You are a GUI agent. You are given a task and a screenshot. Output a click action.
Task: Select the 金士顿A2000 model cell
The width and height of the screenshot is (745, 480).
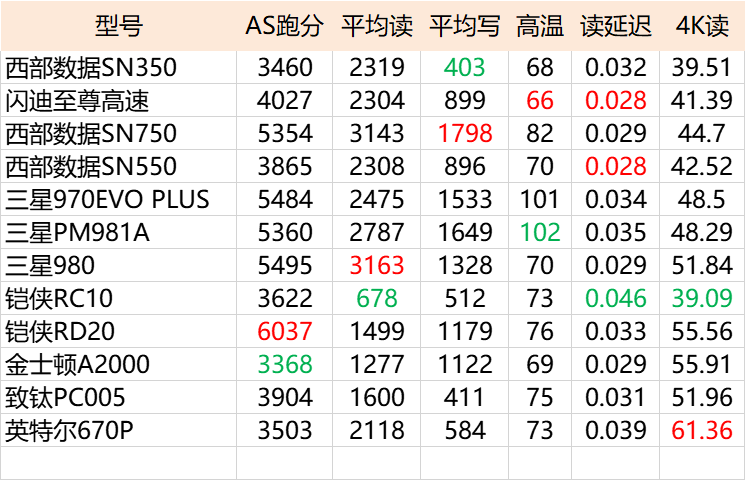click(119, 365)
